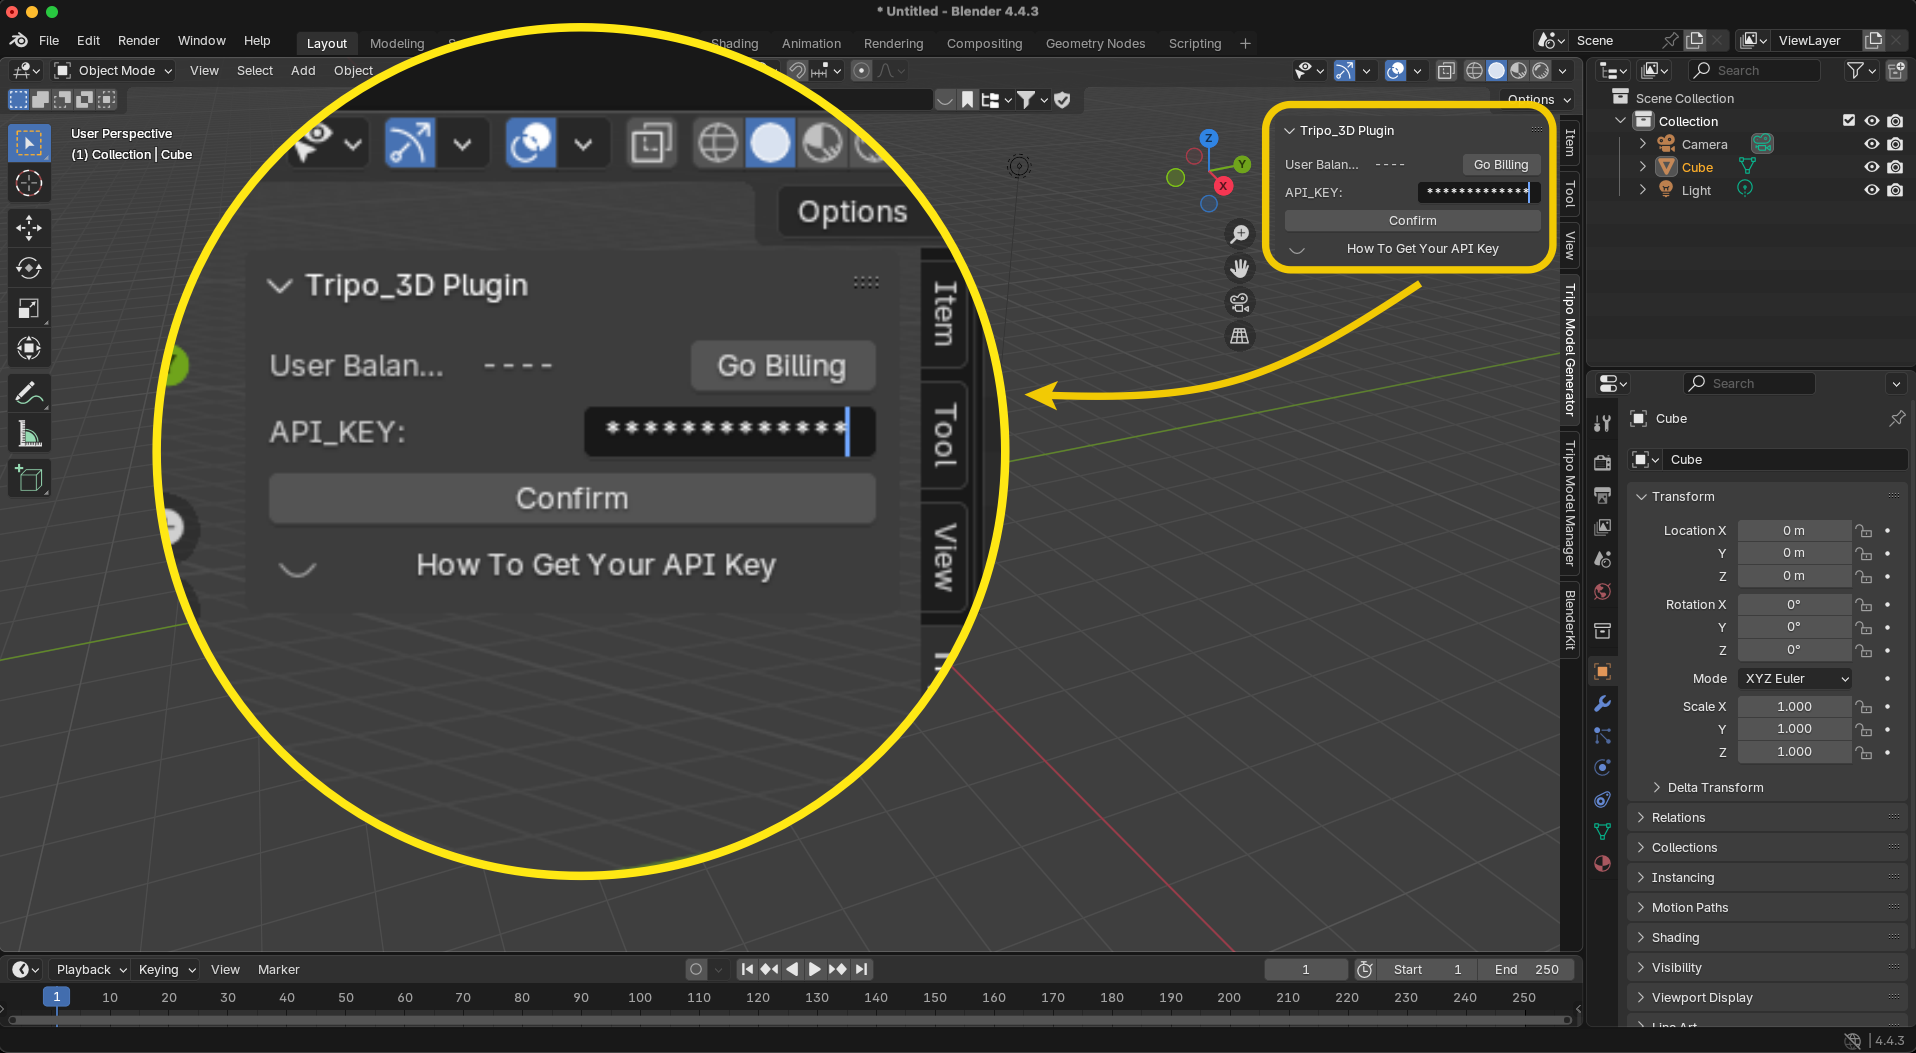The height and width of the screenshot is (1053, 1916).
Task: Click Confirm in Tripo plugin panel
Action: [x=1412, y=220]
